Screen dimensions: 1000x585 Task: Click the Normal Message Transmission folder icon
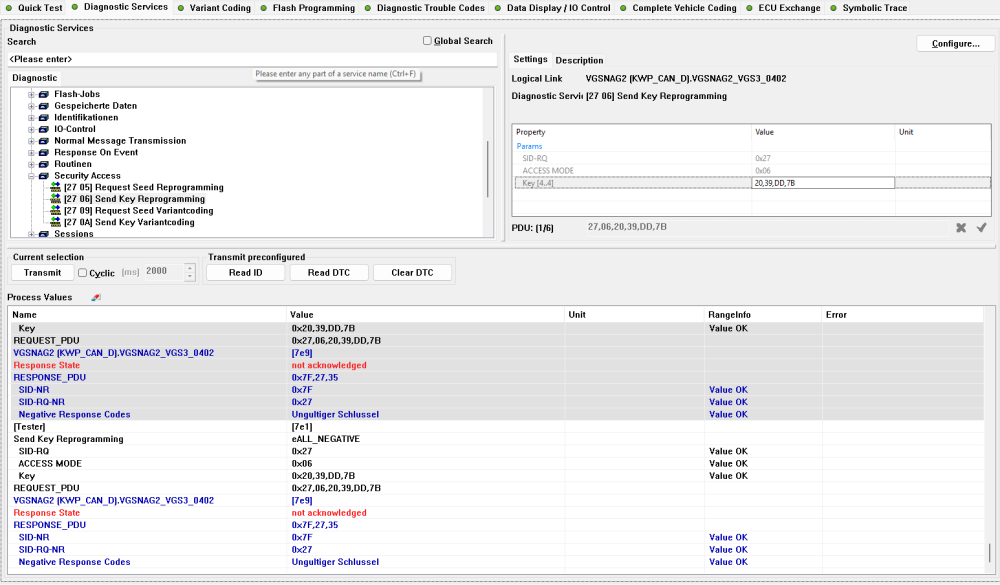pos(44,141)
